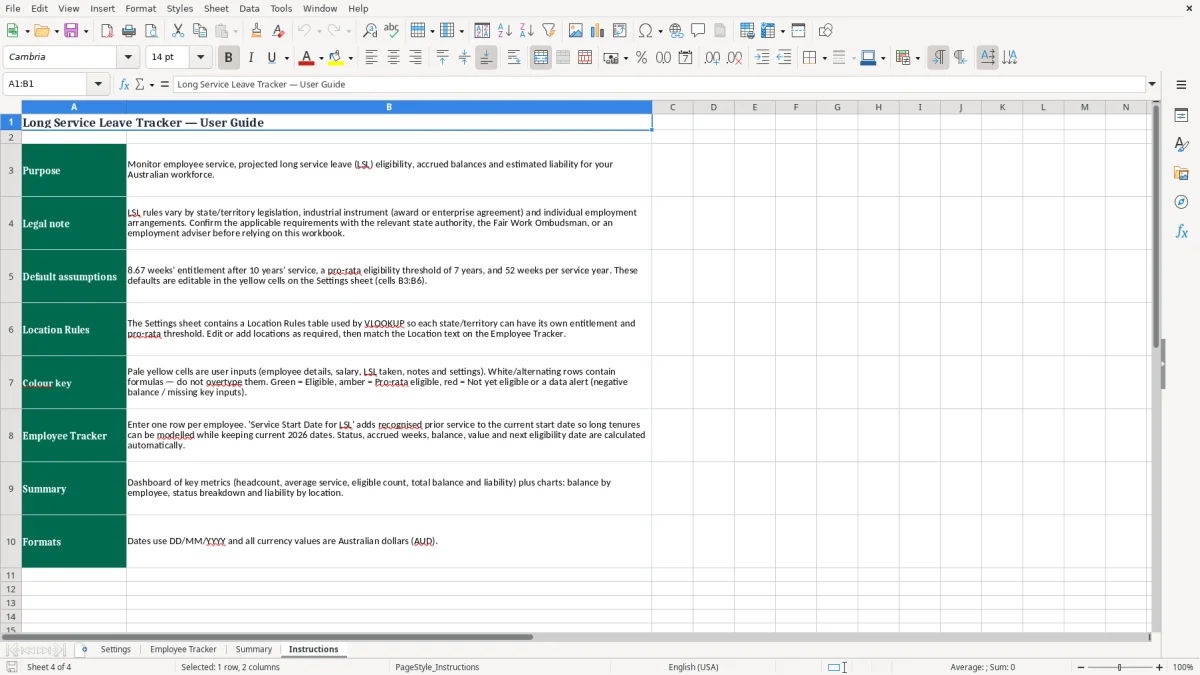This screenshot has width=1200, height=675.
Task: Switch to the Employee Tracker sheet tab
Action: (x=183, y=649)
